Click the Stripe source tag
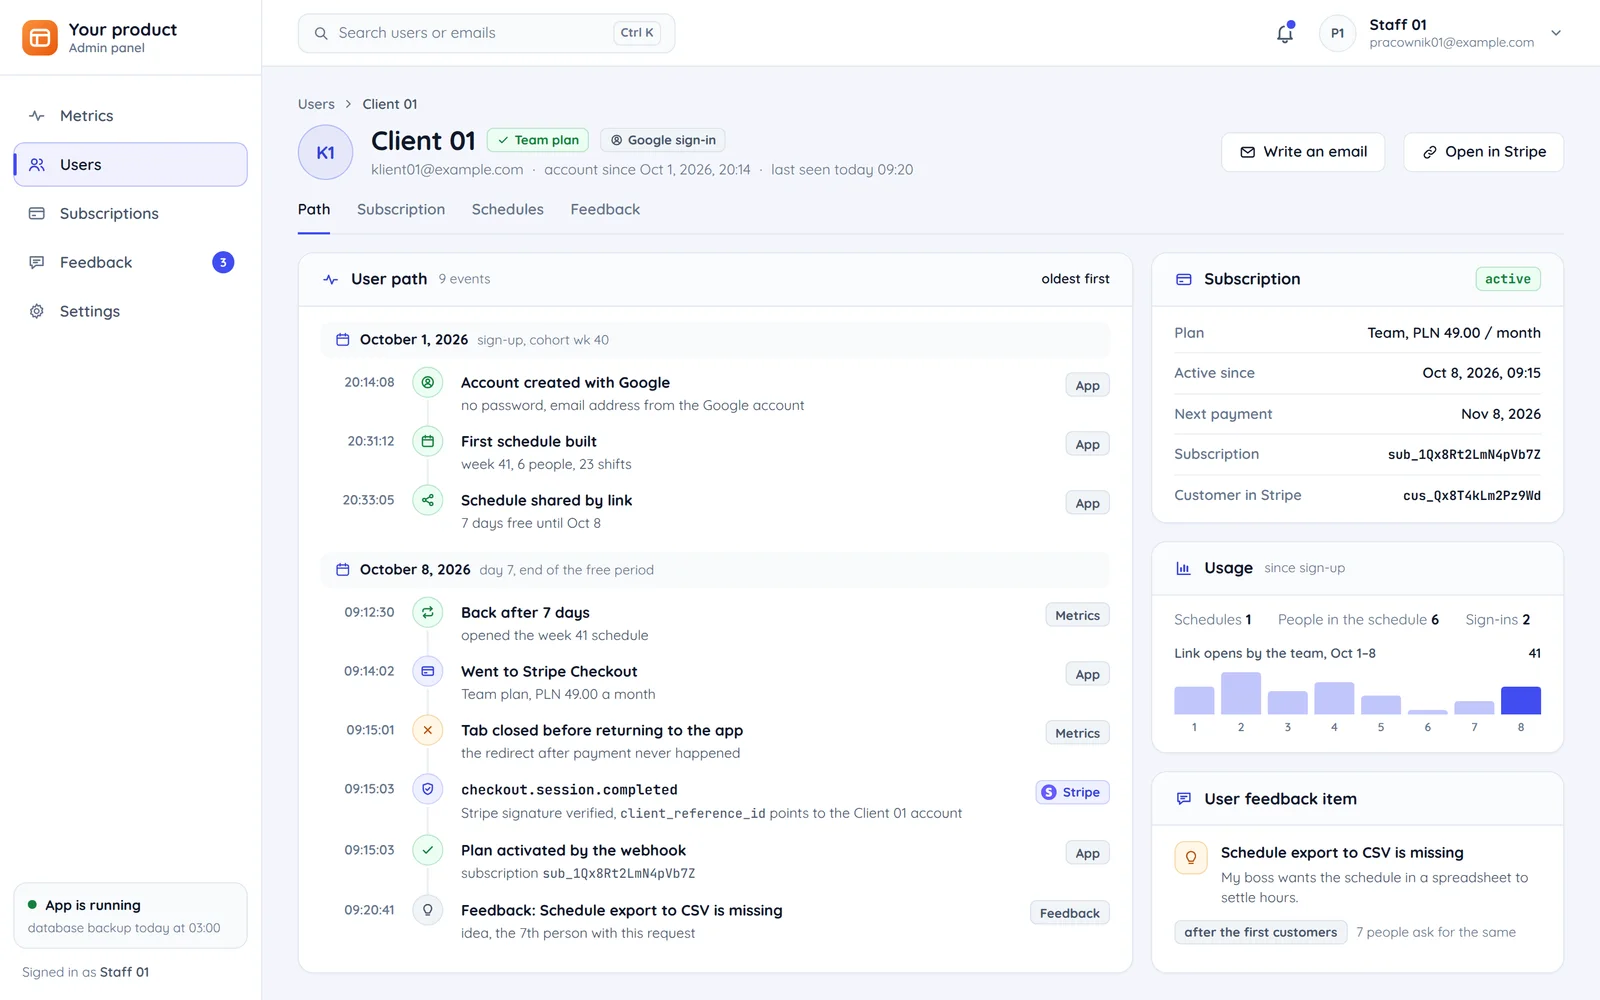Image resolution: width=1600 pixels, height=1000 pixels. [1072, 793]
